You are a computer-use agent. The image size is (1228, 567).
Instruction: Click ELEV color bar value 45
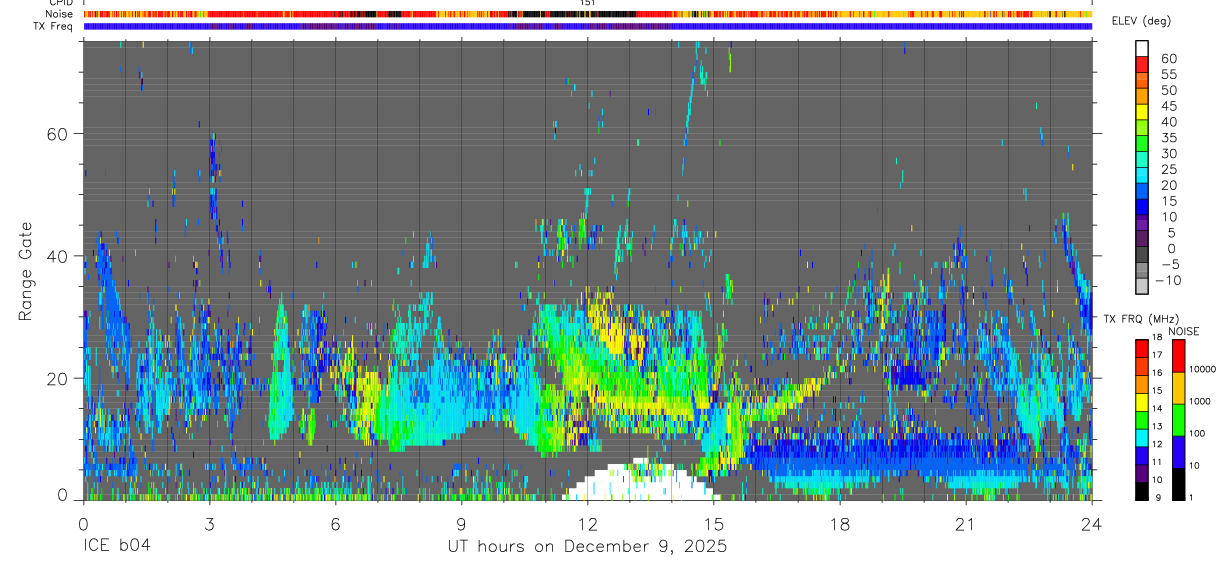(x=1168, y=107)
